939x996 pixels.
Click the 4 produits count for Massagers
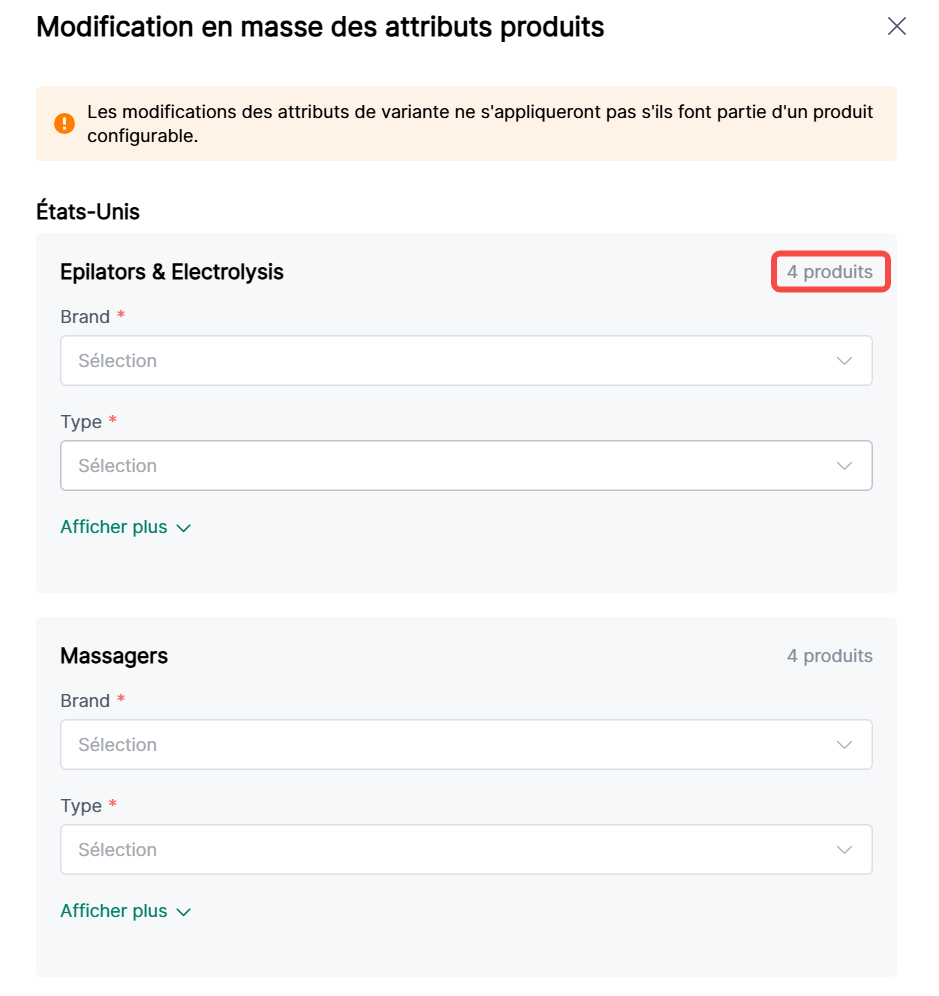tap(829, 656)
